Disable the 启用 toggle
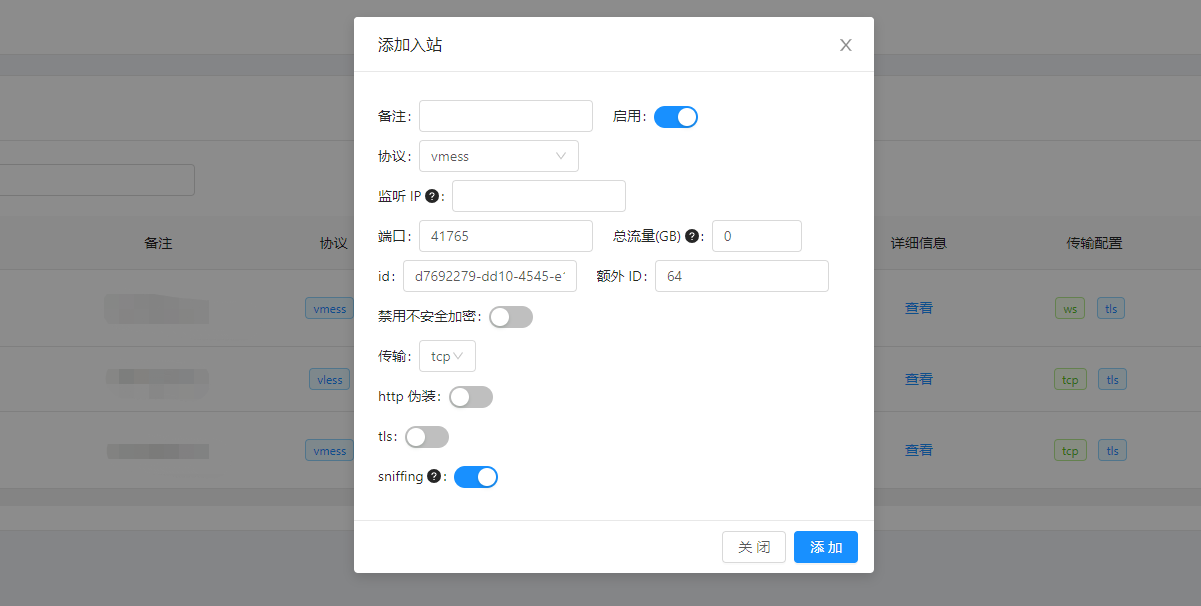The width and height of the screenshot is (1201, 606). pyautogui.click(x=676, y=116)
